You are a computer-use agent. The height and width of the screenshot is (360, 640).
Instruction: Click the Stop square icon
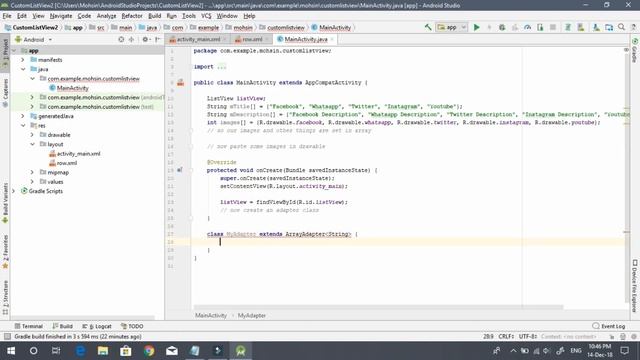553,27
